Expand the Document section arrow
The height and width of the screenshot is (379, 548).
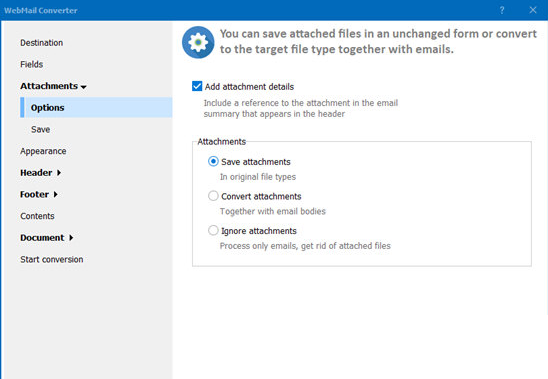(71, 238)
